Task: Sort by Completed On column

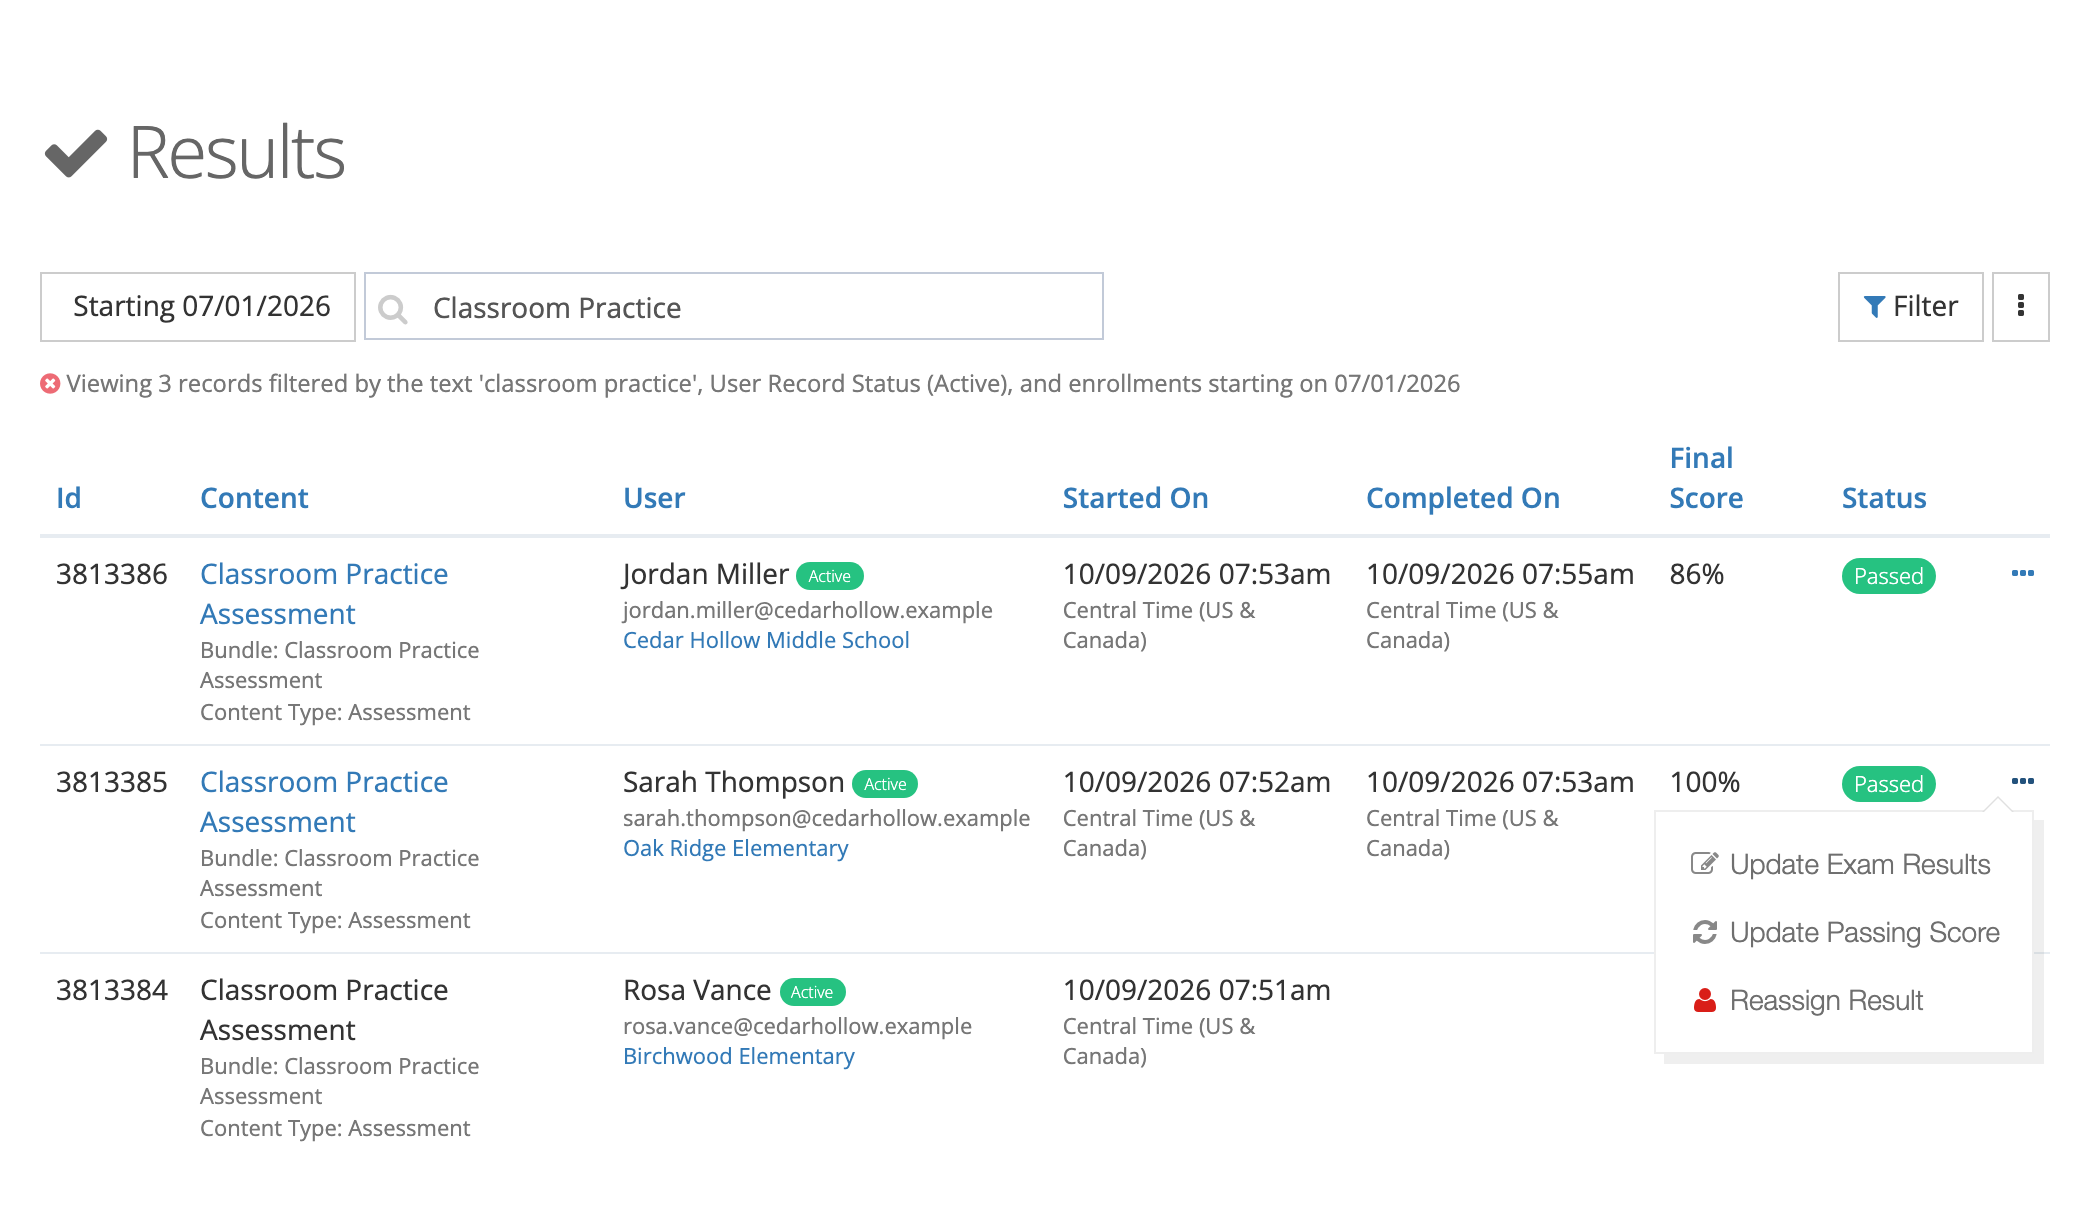Action: coord(1463,498)
